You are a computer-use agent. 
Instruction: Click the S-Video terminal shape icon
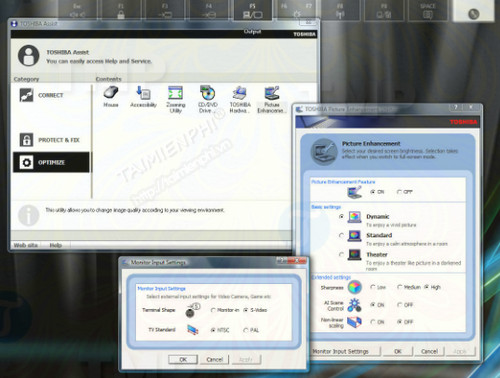click(x=192, y=310)
